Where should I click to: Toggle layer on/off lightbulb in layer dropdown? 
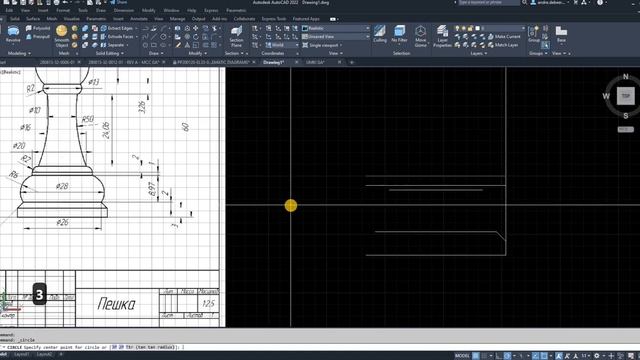pos(457,28)
